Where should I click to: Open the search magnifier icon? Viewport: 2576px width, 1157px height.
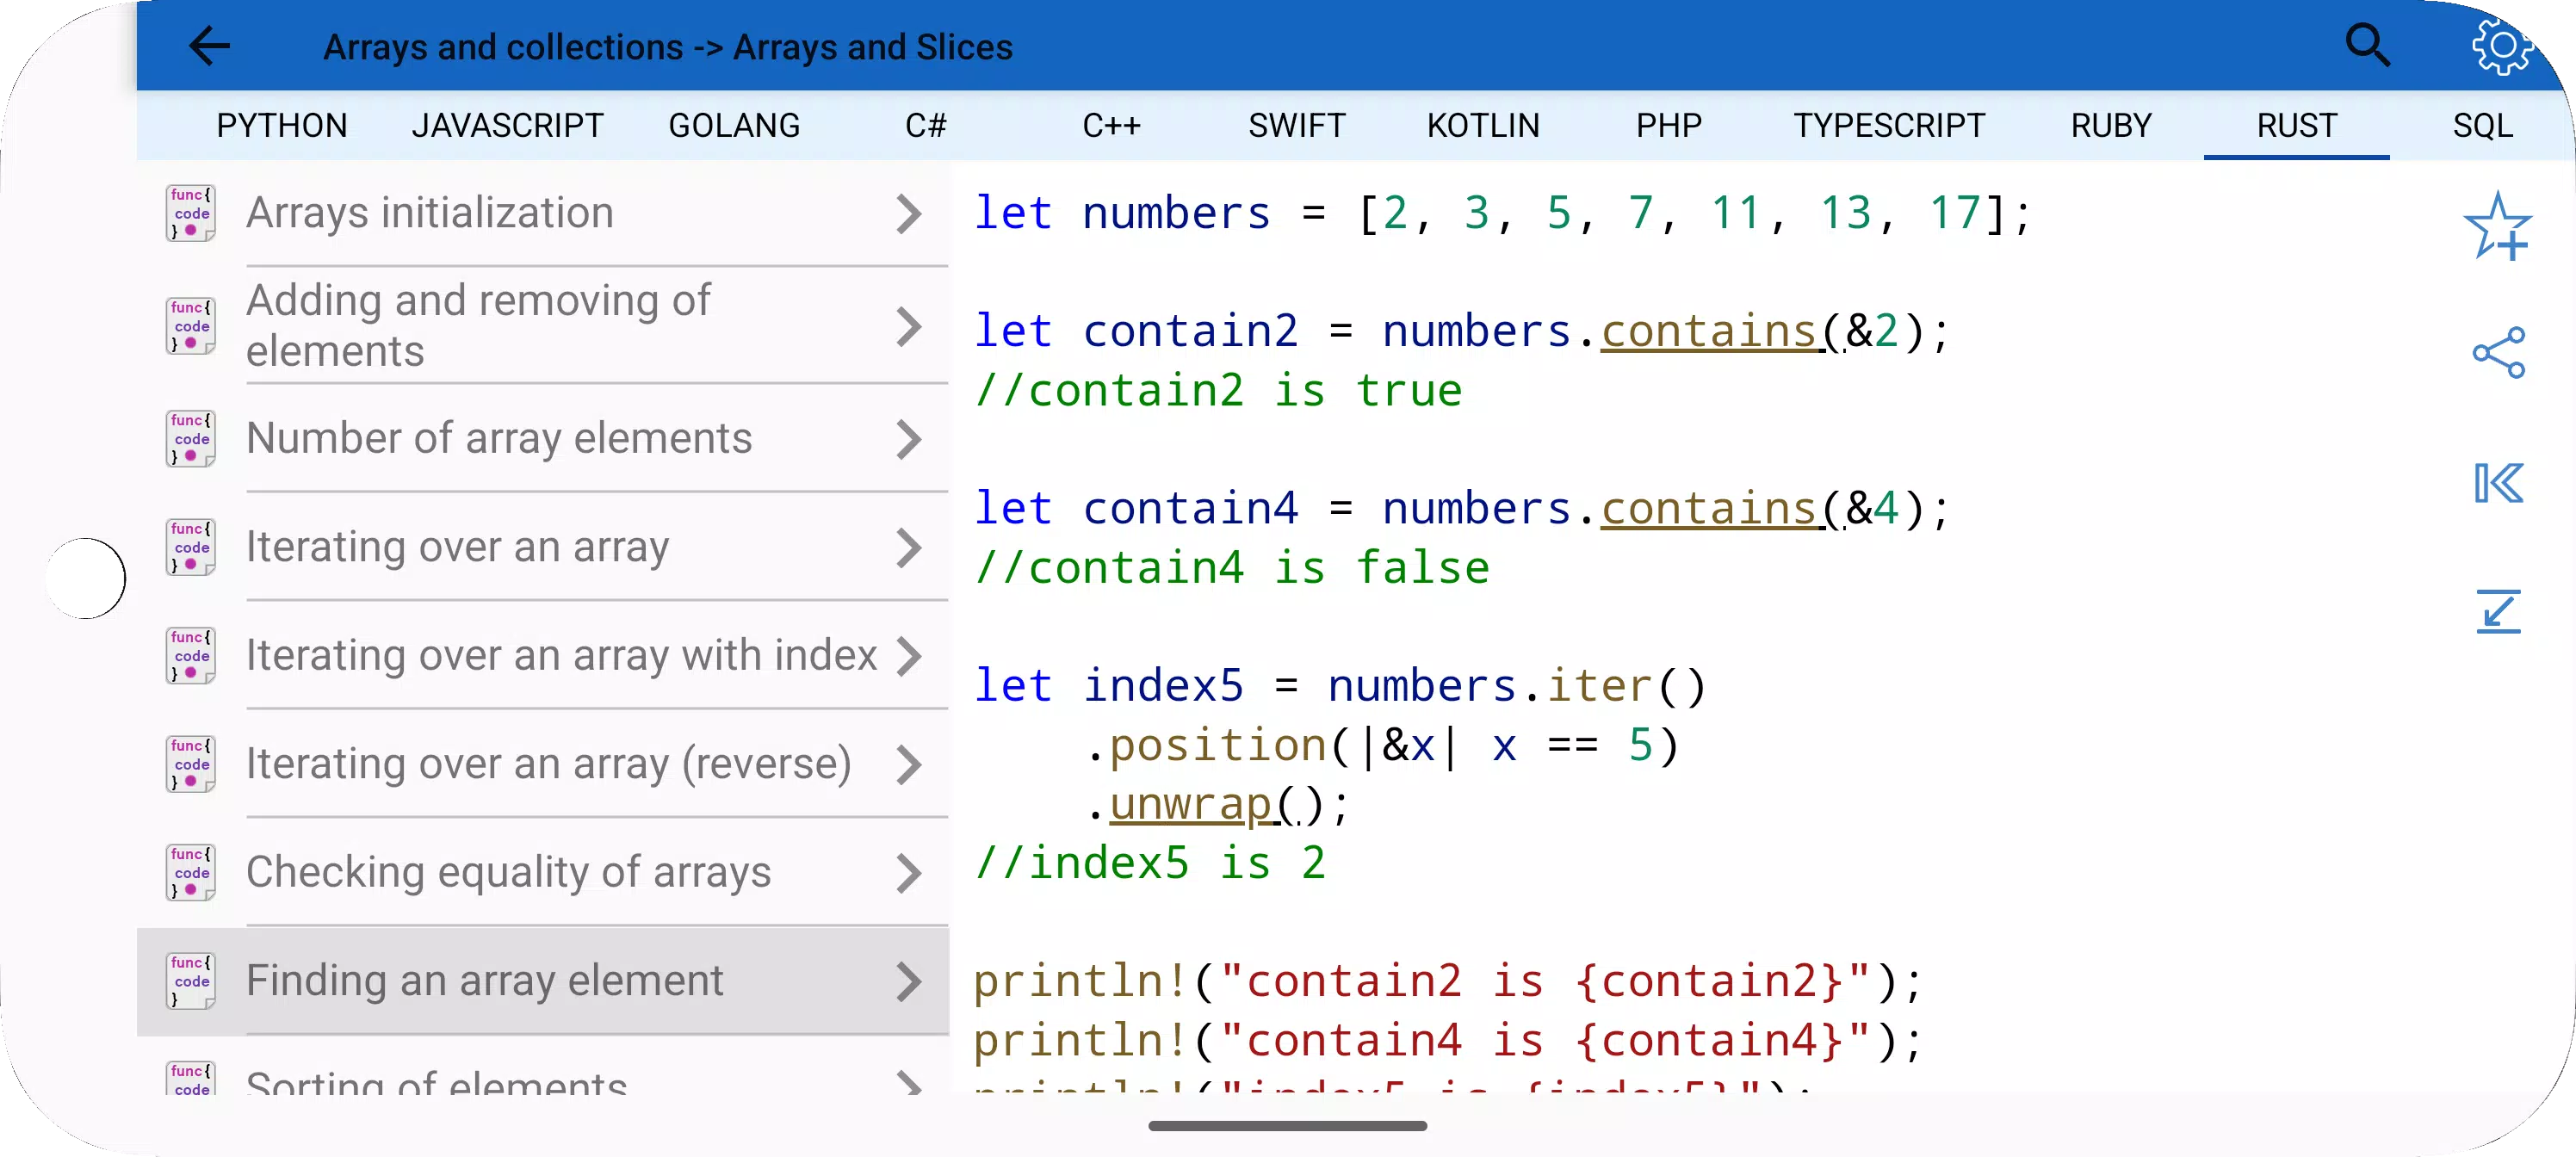[2367, 45]
